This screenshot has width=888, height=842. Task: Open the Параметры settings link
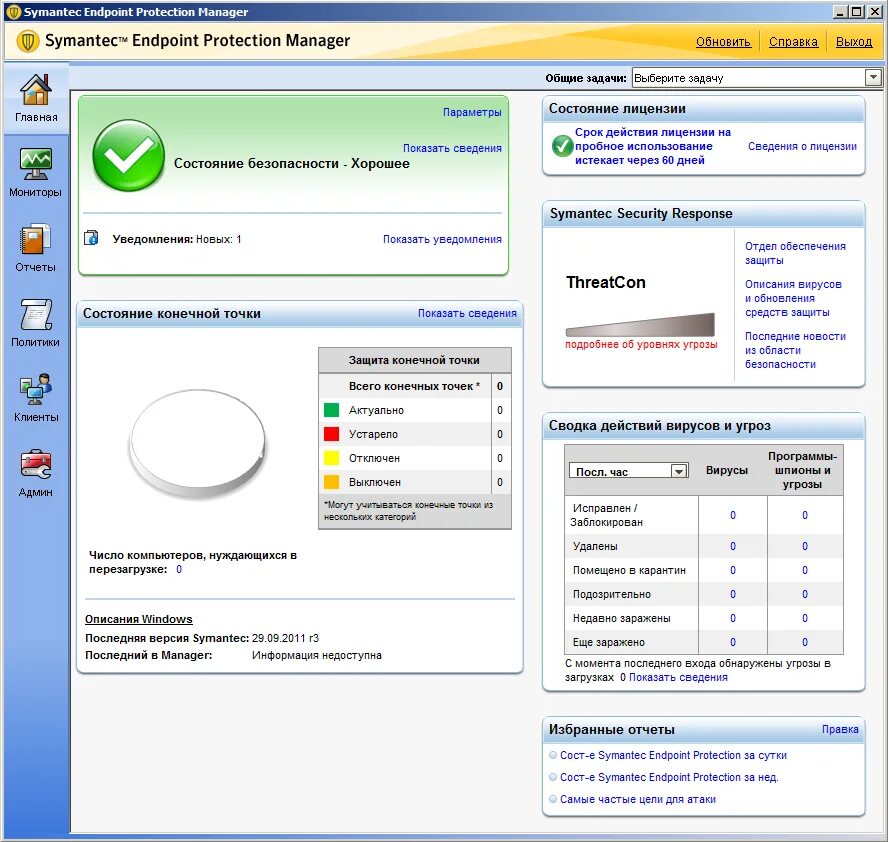pos(472,112)
